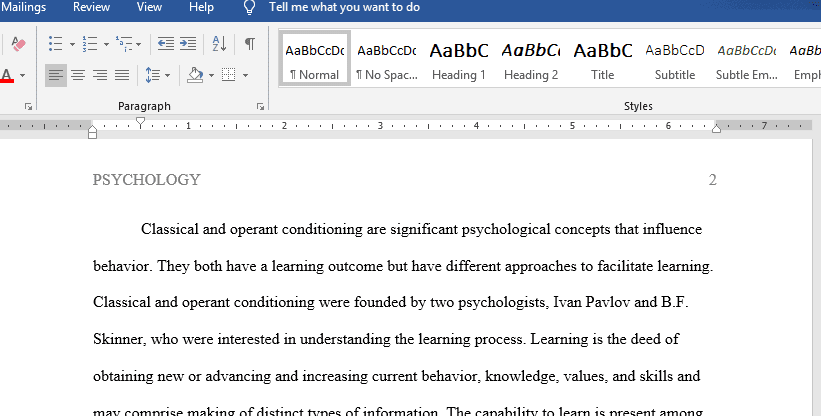The width and height of the screenshot is (821, 416).
Task: Click the word Skinner in the paragraph
Action: click(118, 339)
